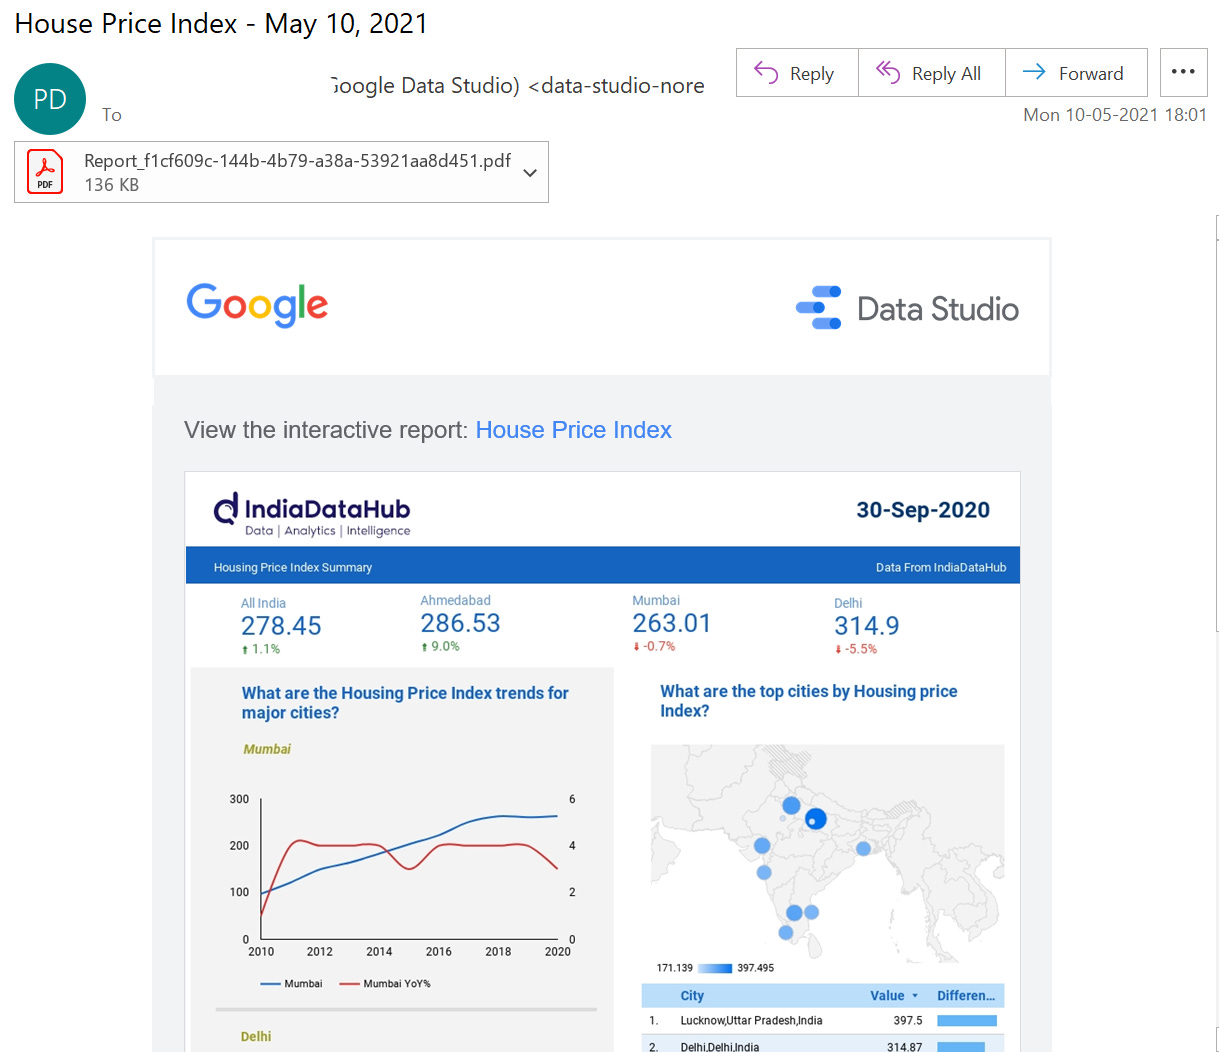Click the Mumbai YoY% legend entry
1219x1052 pixels.
[x=385, y=984]
